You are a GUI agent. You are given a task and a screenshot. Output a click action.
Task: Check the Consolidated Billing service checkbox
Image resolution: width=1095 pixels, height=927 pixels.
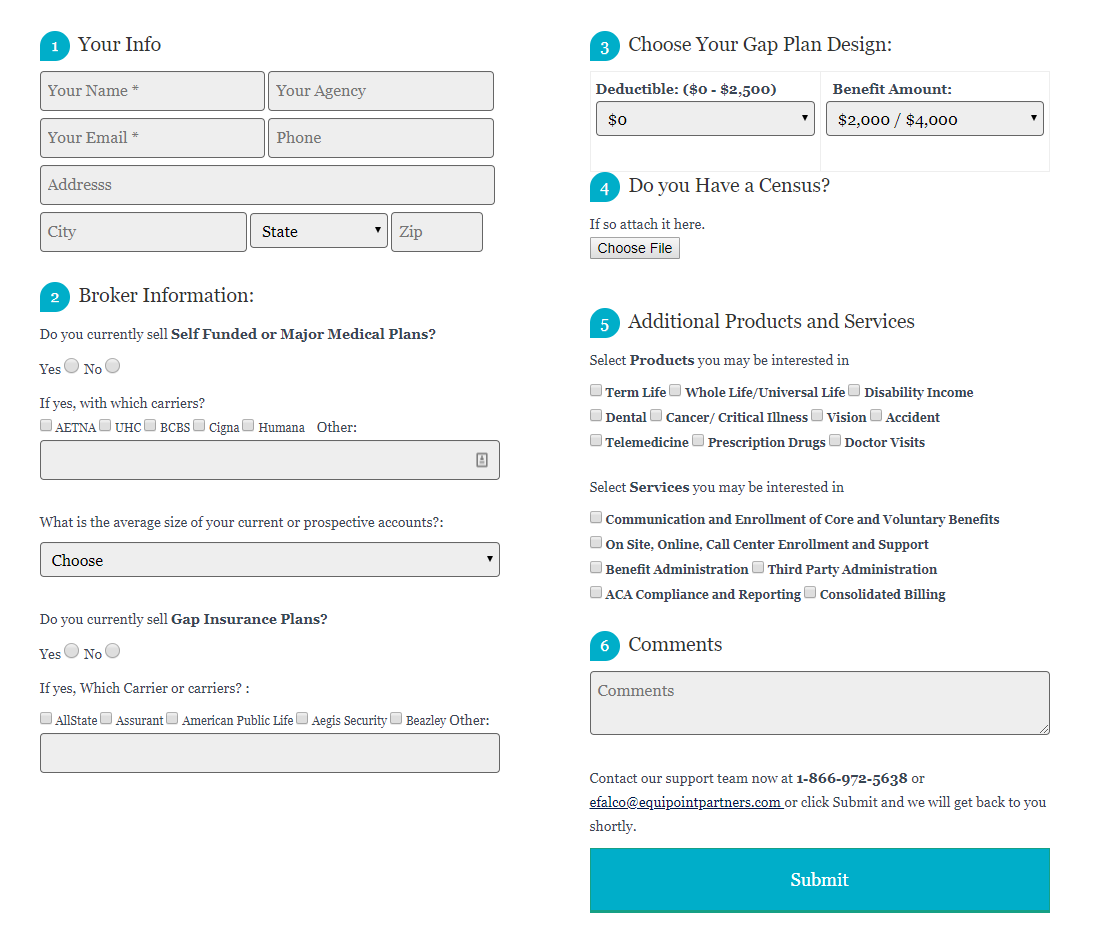point(811,593)
